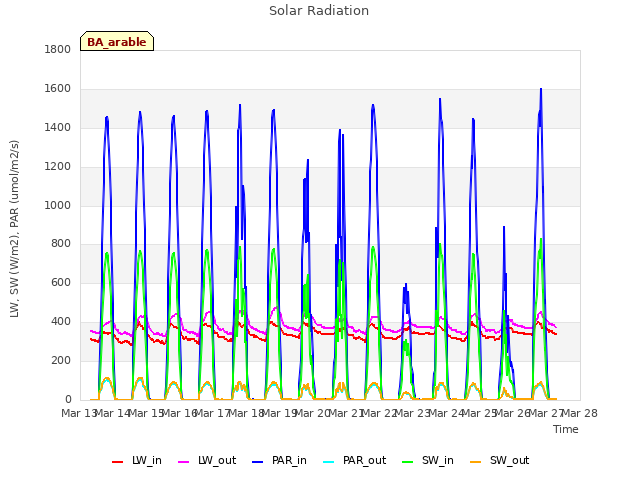Toggle the SW_out legend entry
Screen dimensions: 640x480
pyautogui.click(x=500, y=461)
